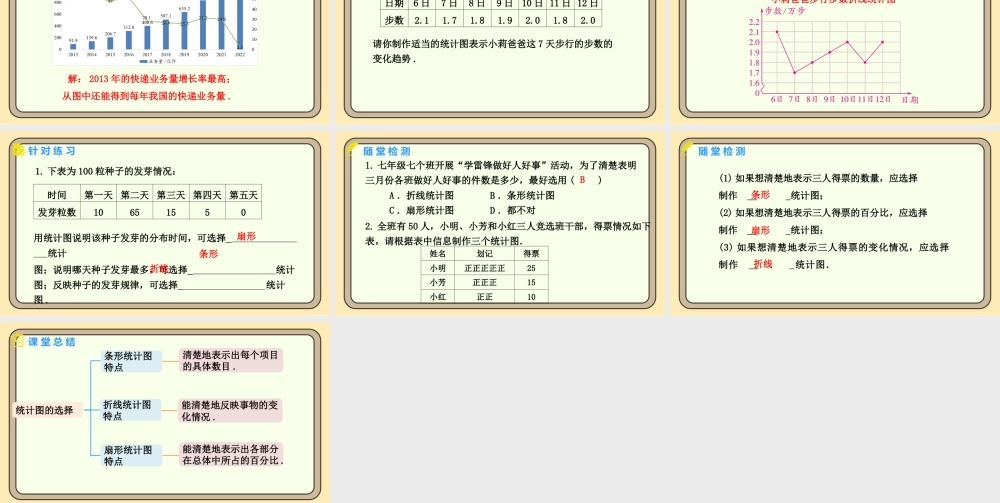Click the 小红 name cell
Viewport: 1000px width, 503px height.
coord(438,296)
